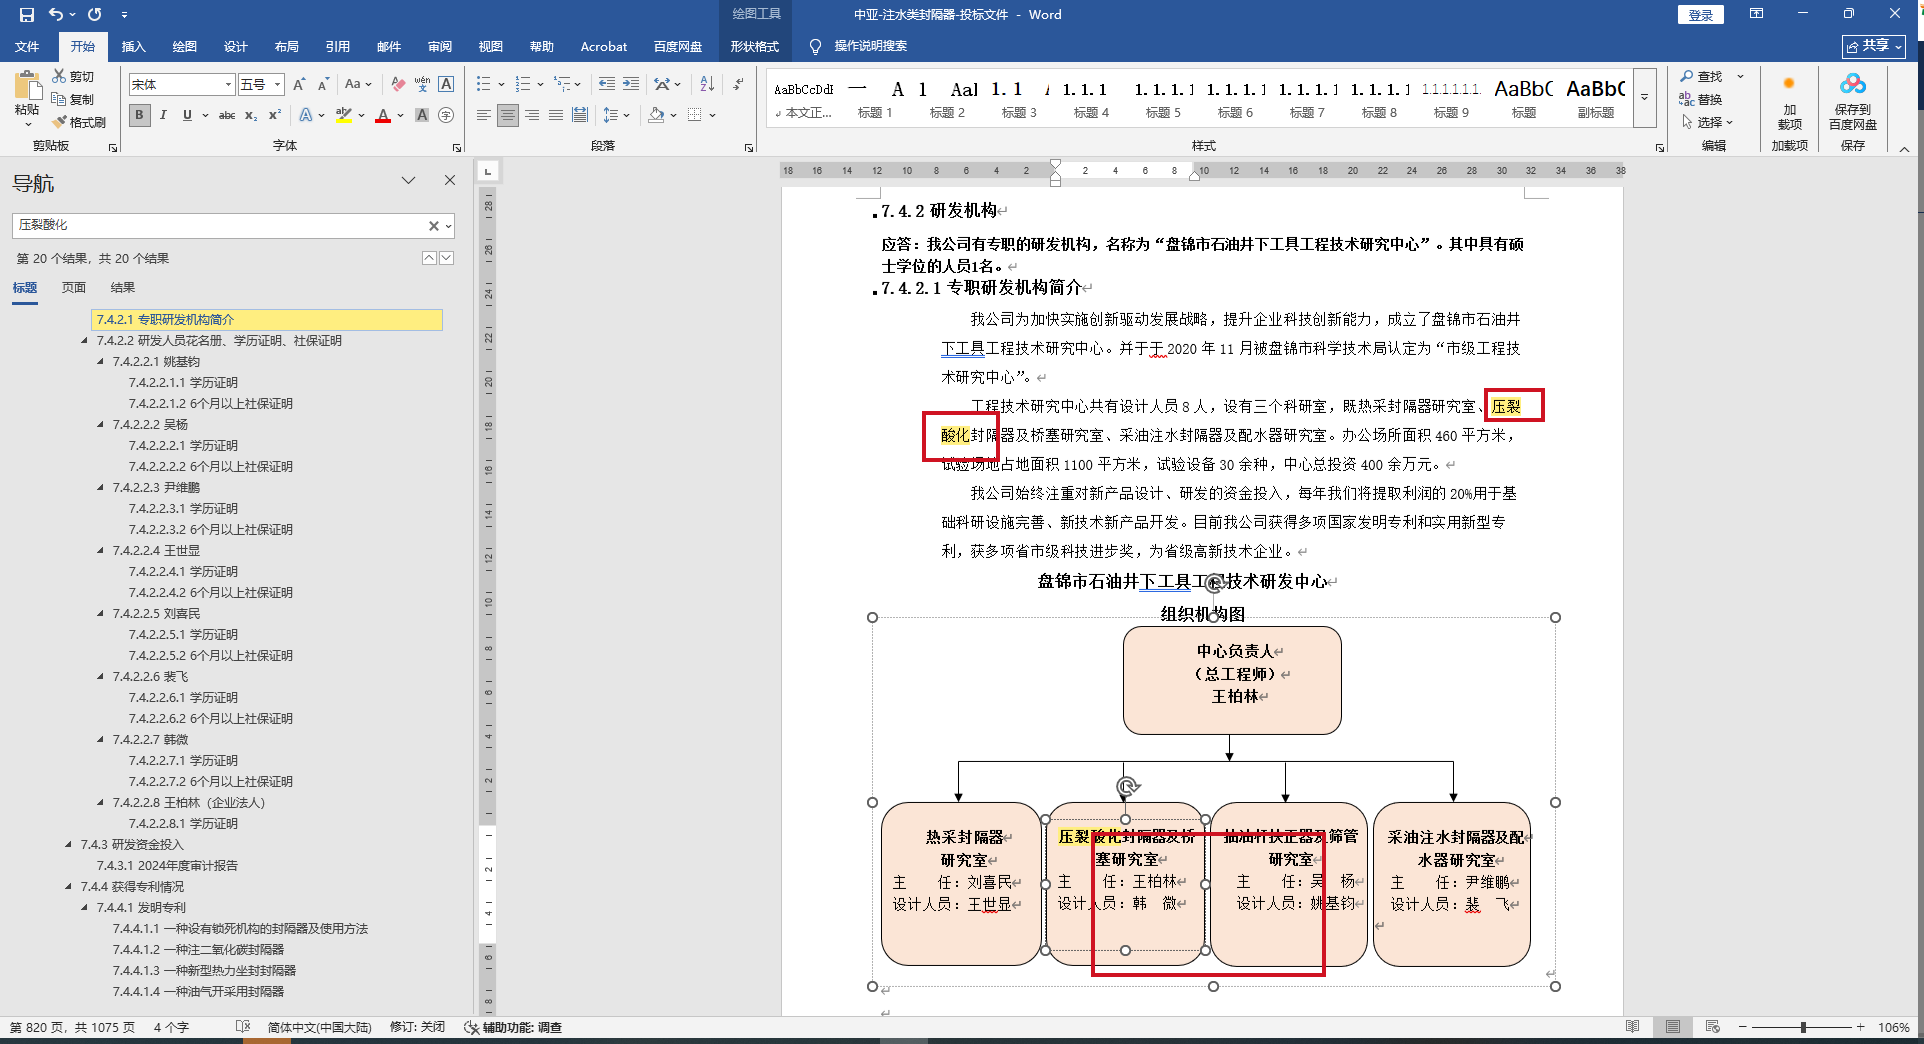Collapse the 7.4.3 研发资金投入 heading
This screenshot has width=1924, height=1044.
[69, 845]
